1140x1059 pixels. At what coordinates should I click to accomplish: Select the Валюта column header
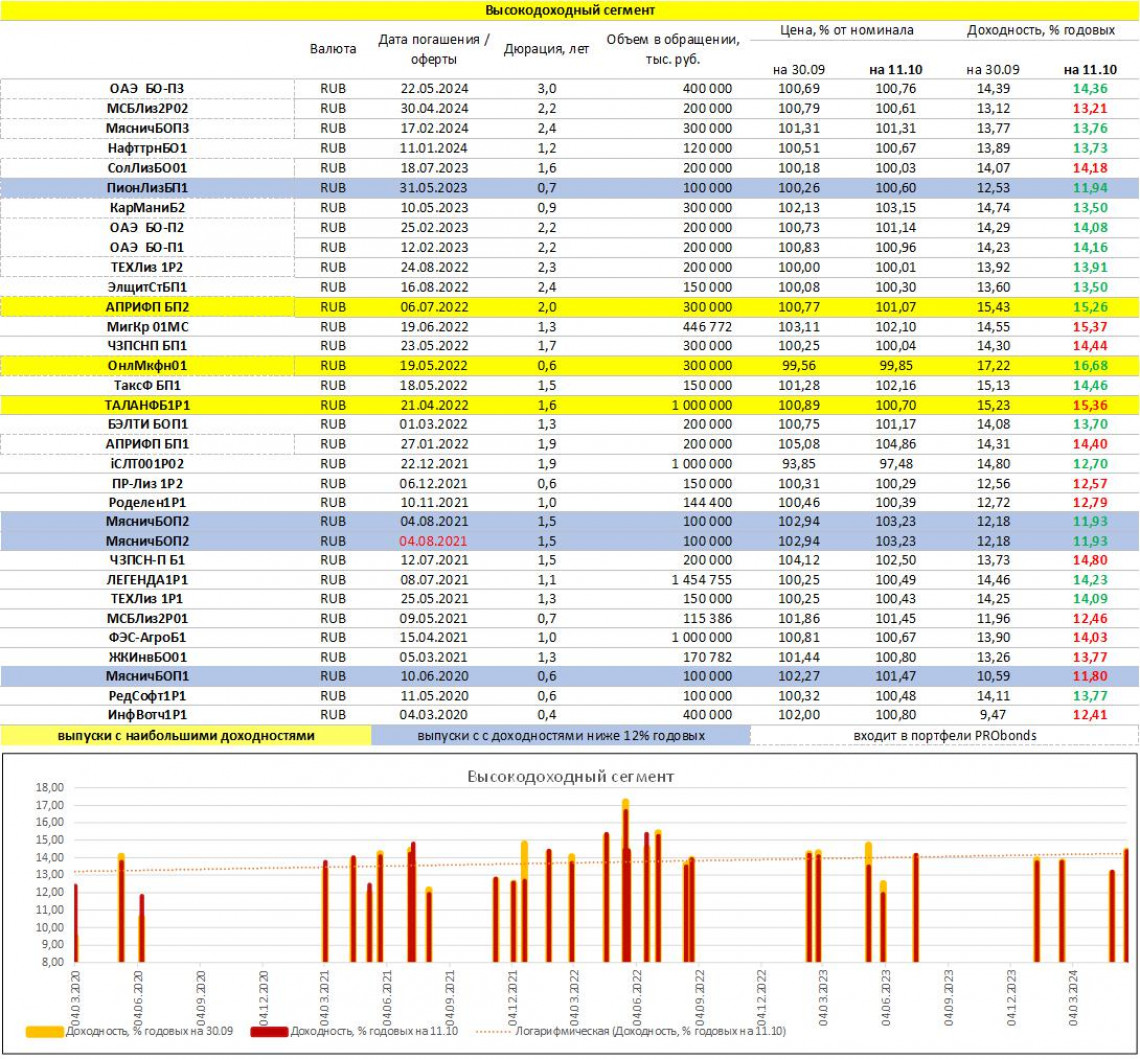click(x=332, y=48)
